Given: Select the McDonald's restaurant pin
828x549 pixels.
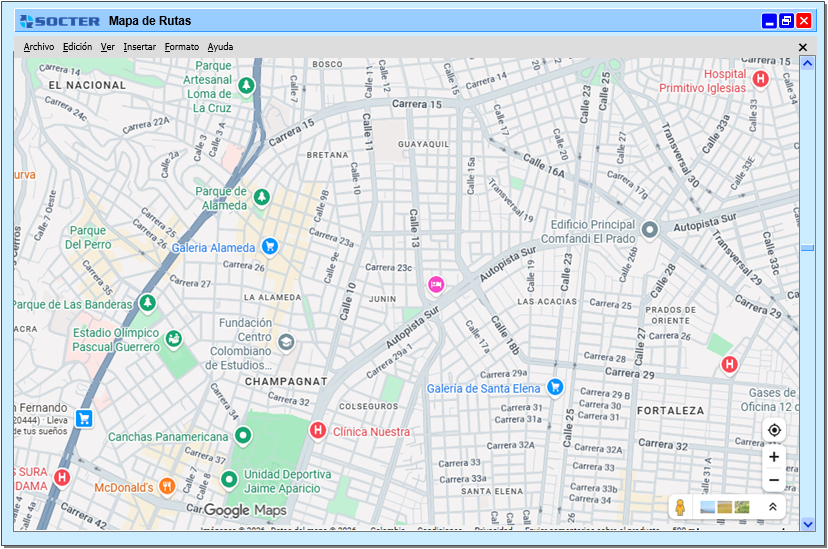Looking at the screenshot, I should pos(167,486).
